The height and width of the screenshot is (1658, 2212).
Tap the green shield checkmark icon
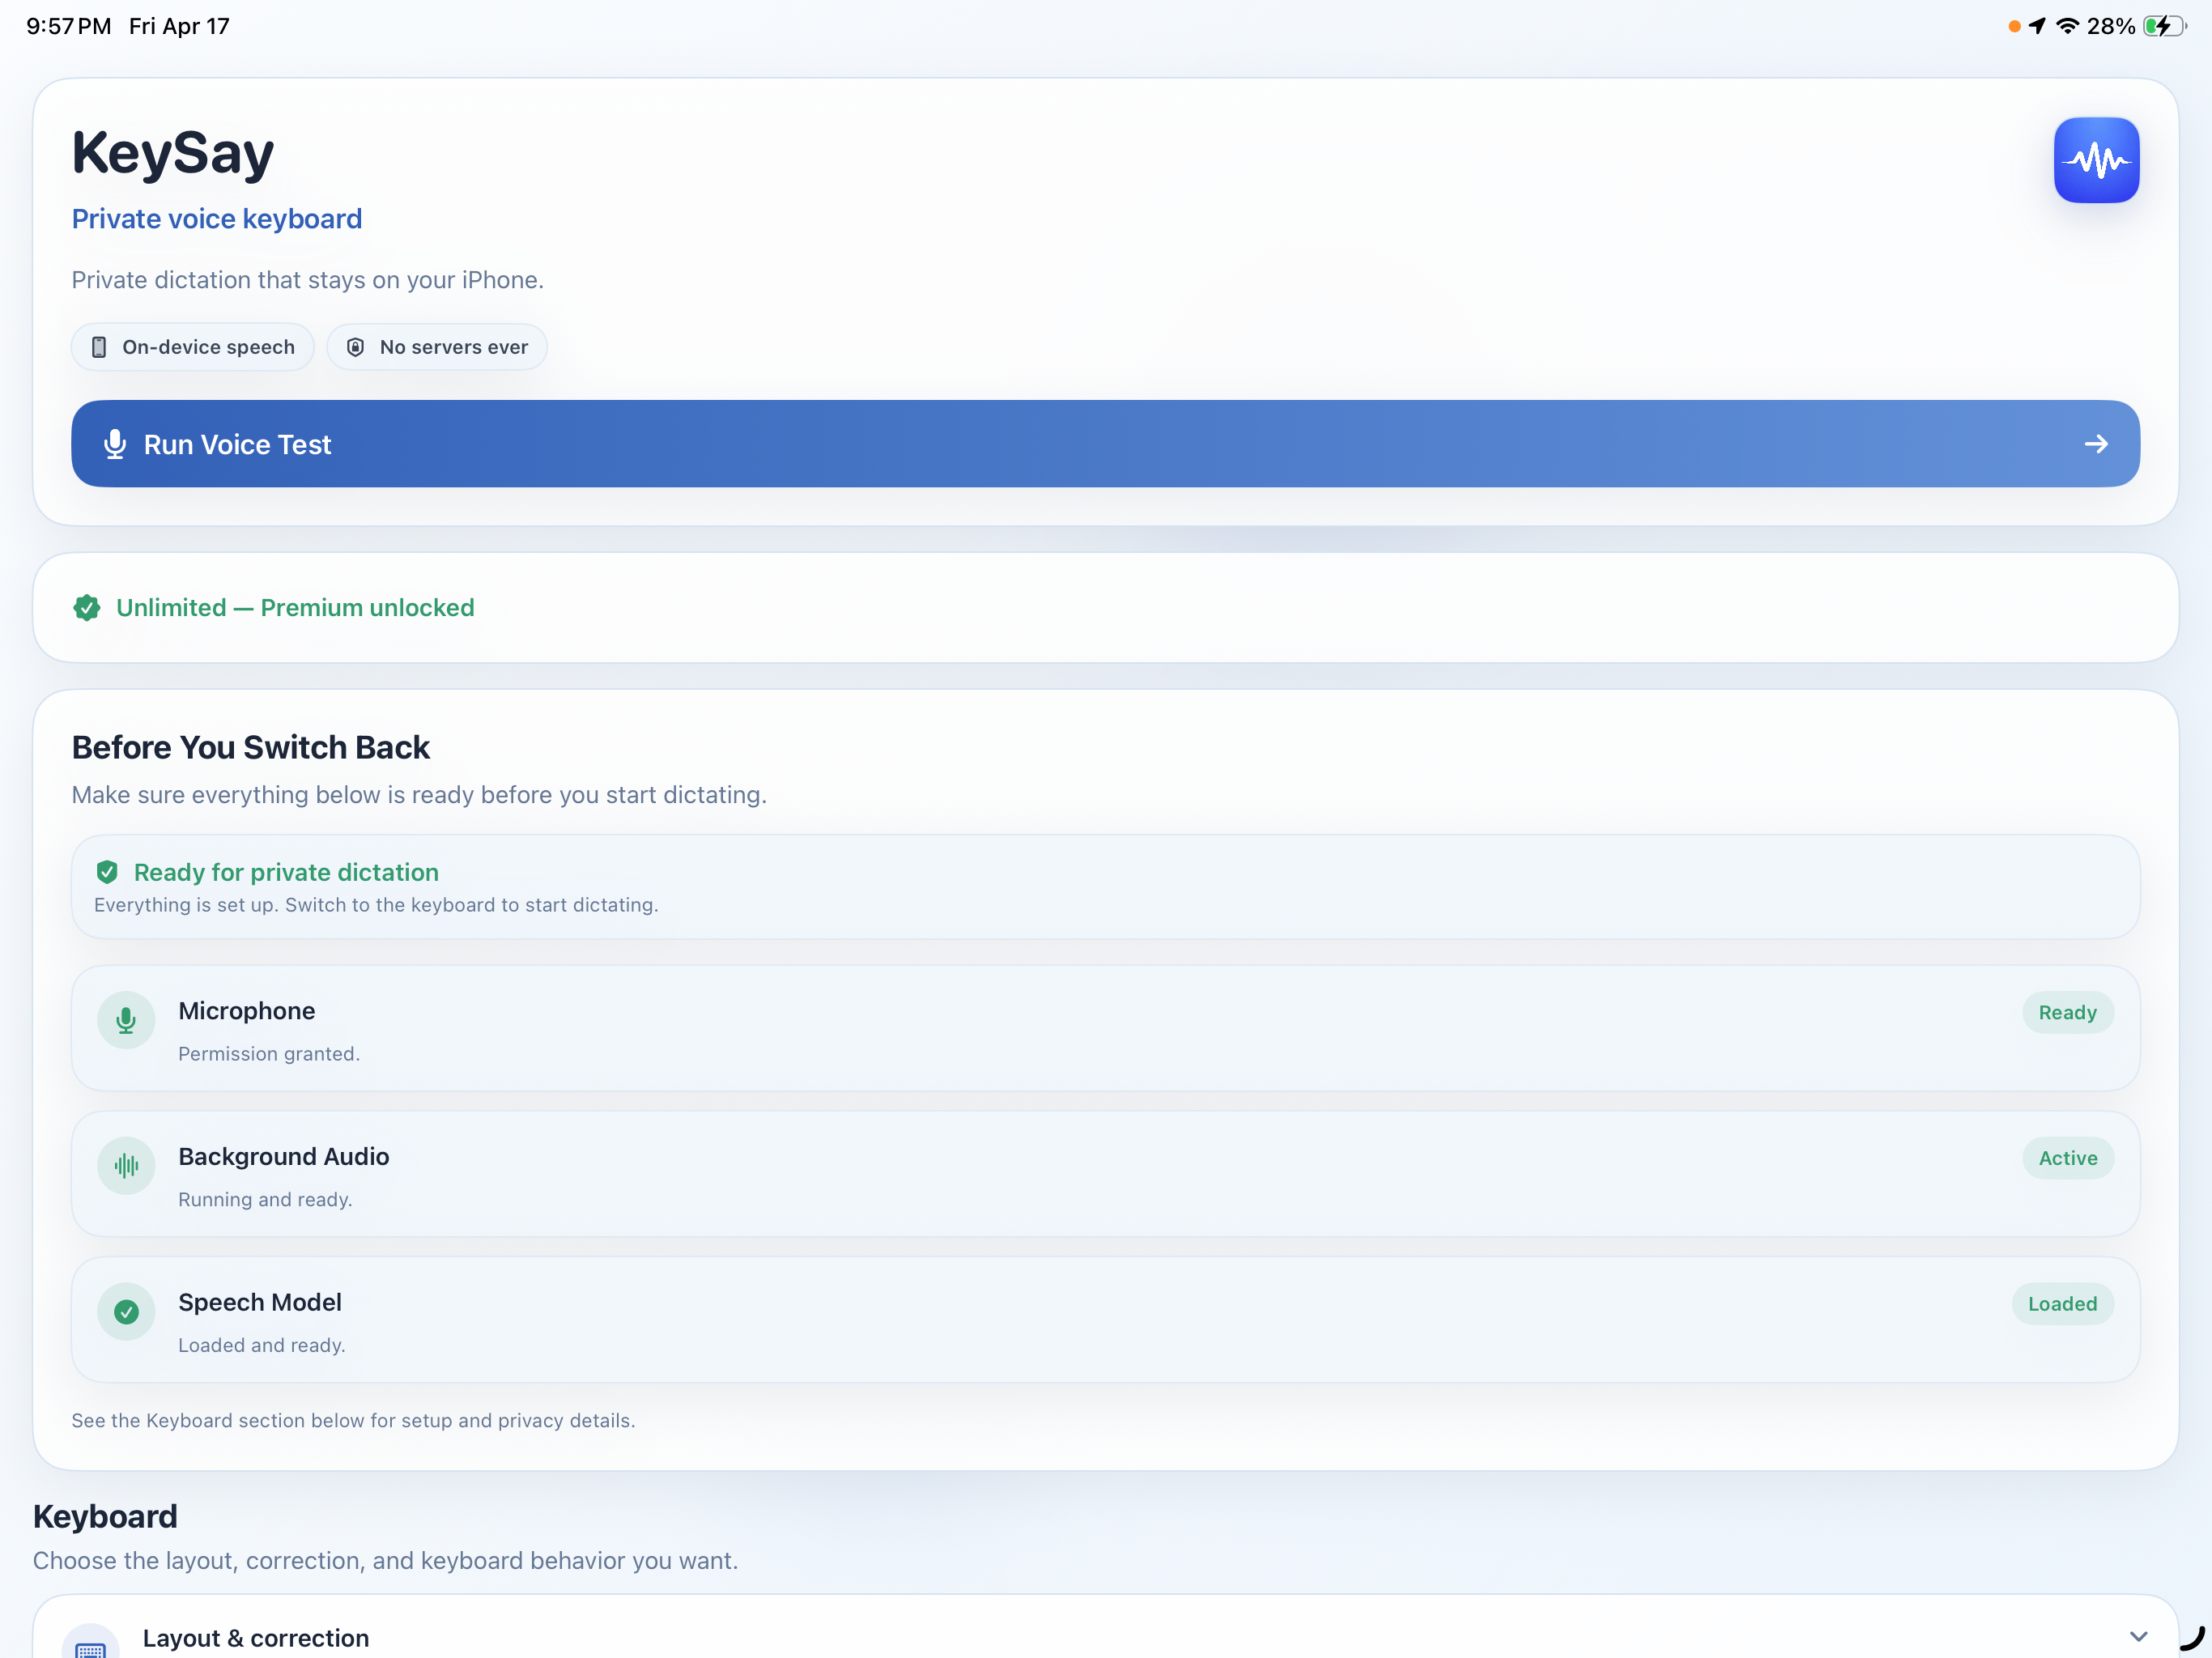point(107,872)
